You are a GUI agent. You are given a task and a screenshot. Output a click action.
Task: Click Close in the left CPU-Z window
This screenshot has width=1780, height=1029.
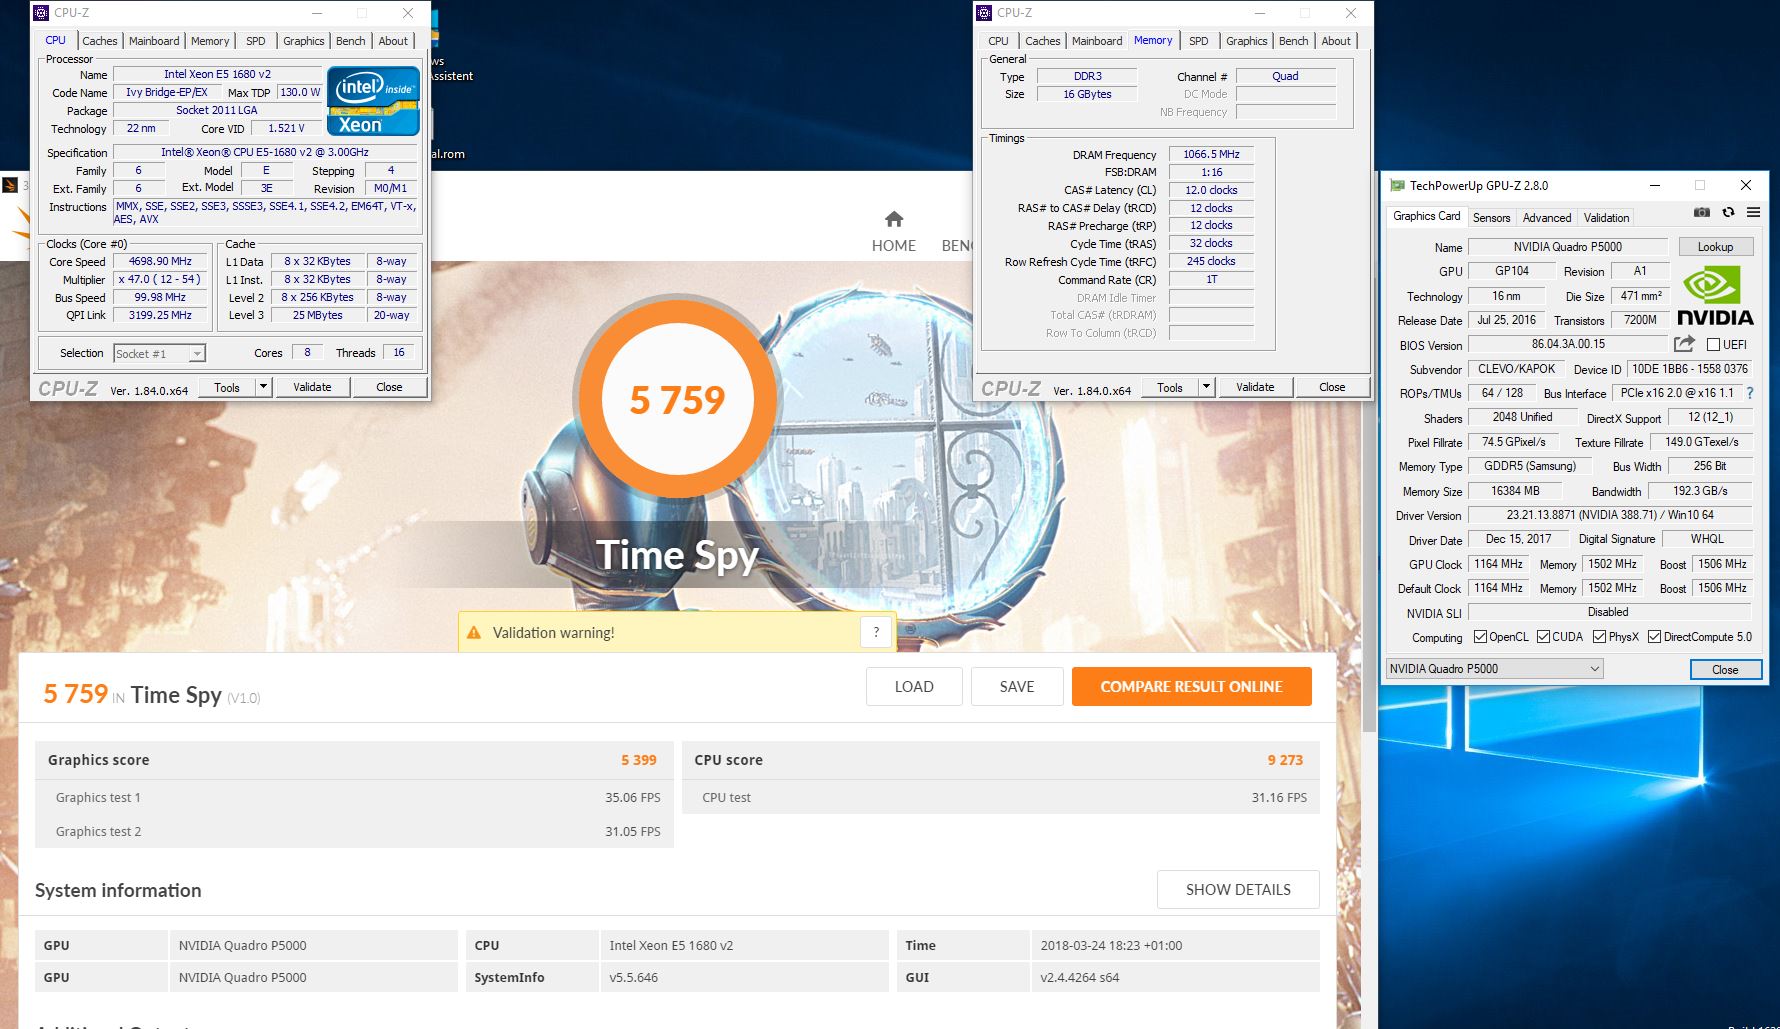(389, 387)
